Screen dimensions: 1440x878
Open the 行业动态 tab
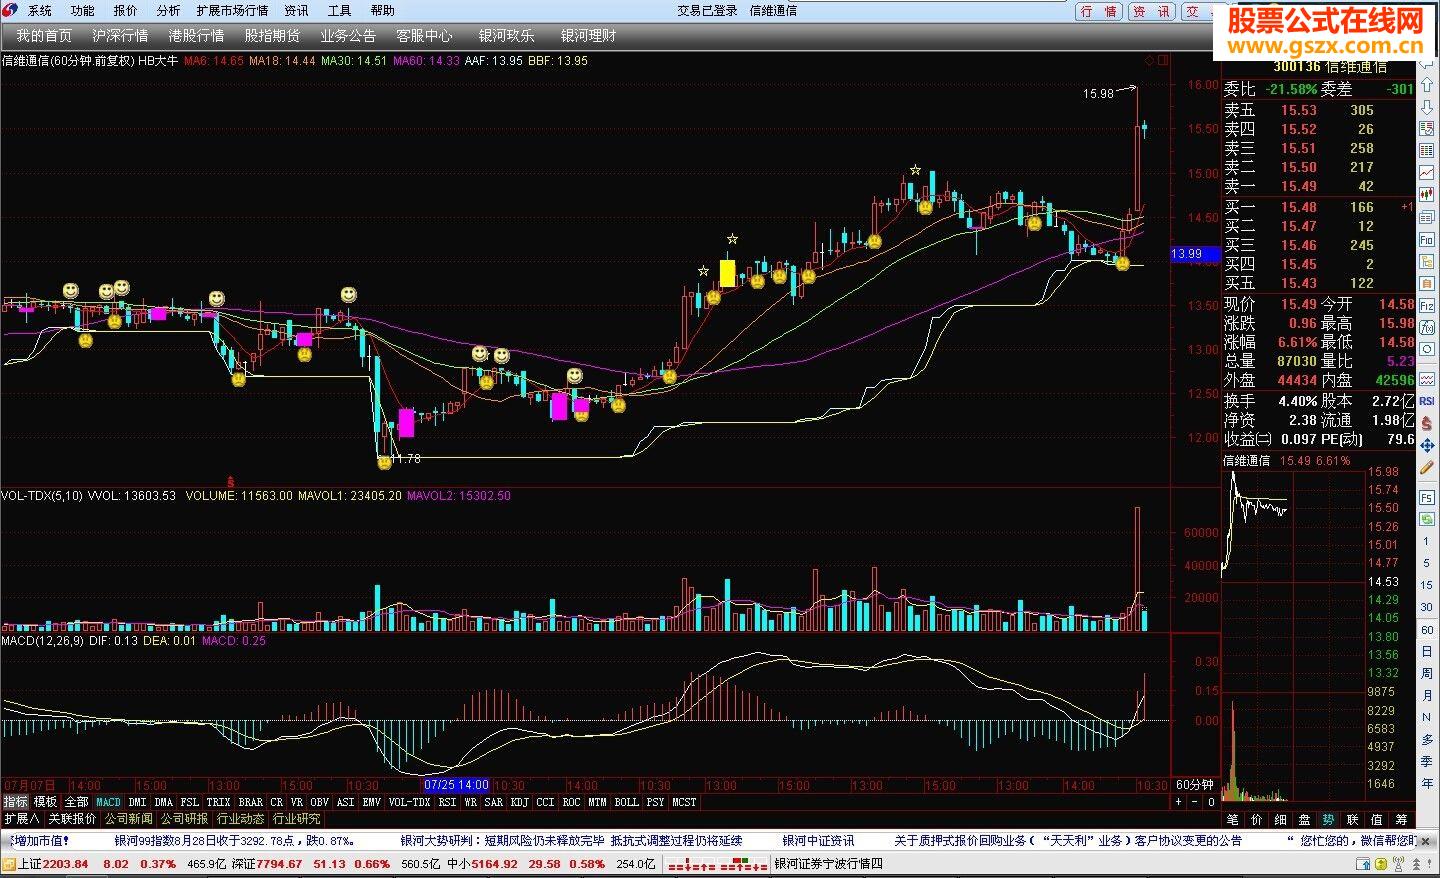click(240, 818)
